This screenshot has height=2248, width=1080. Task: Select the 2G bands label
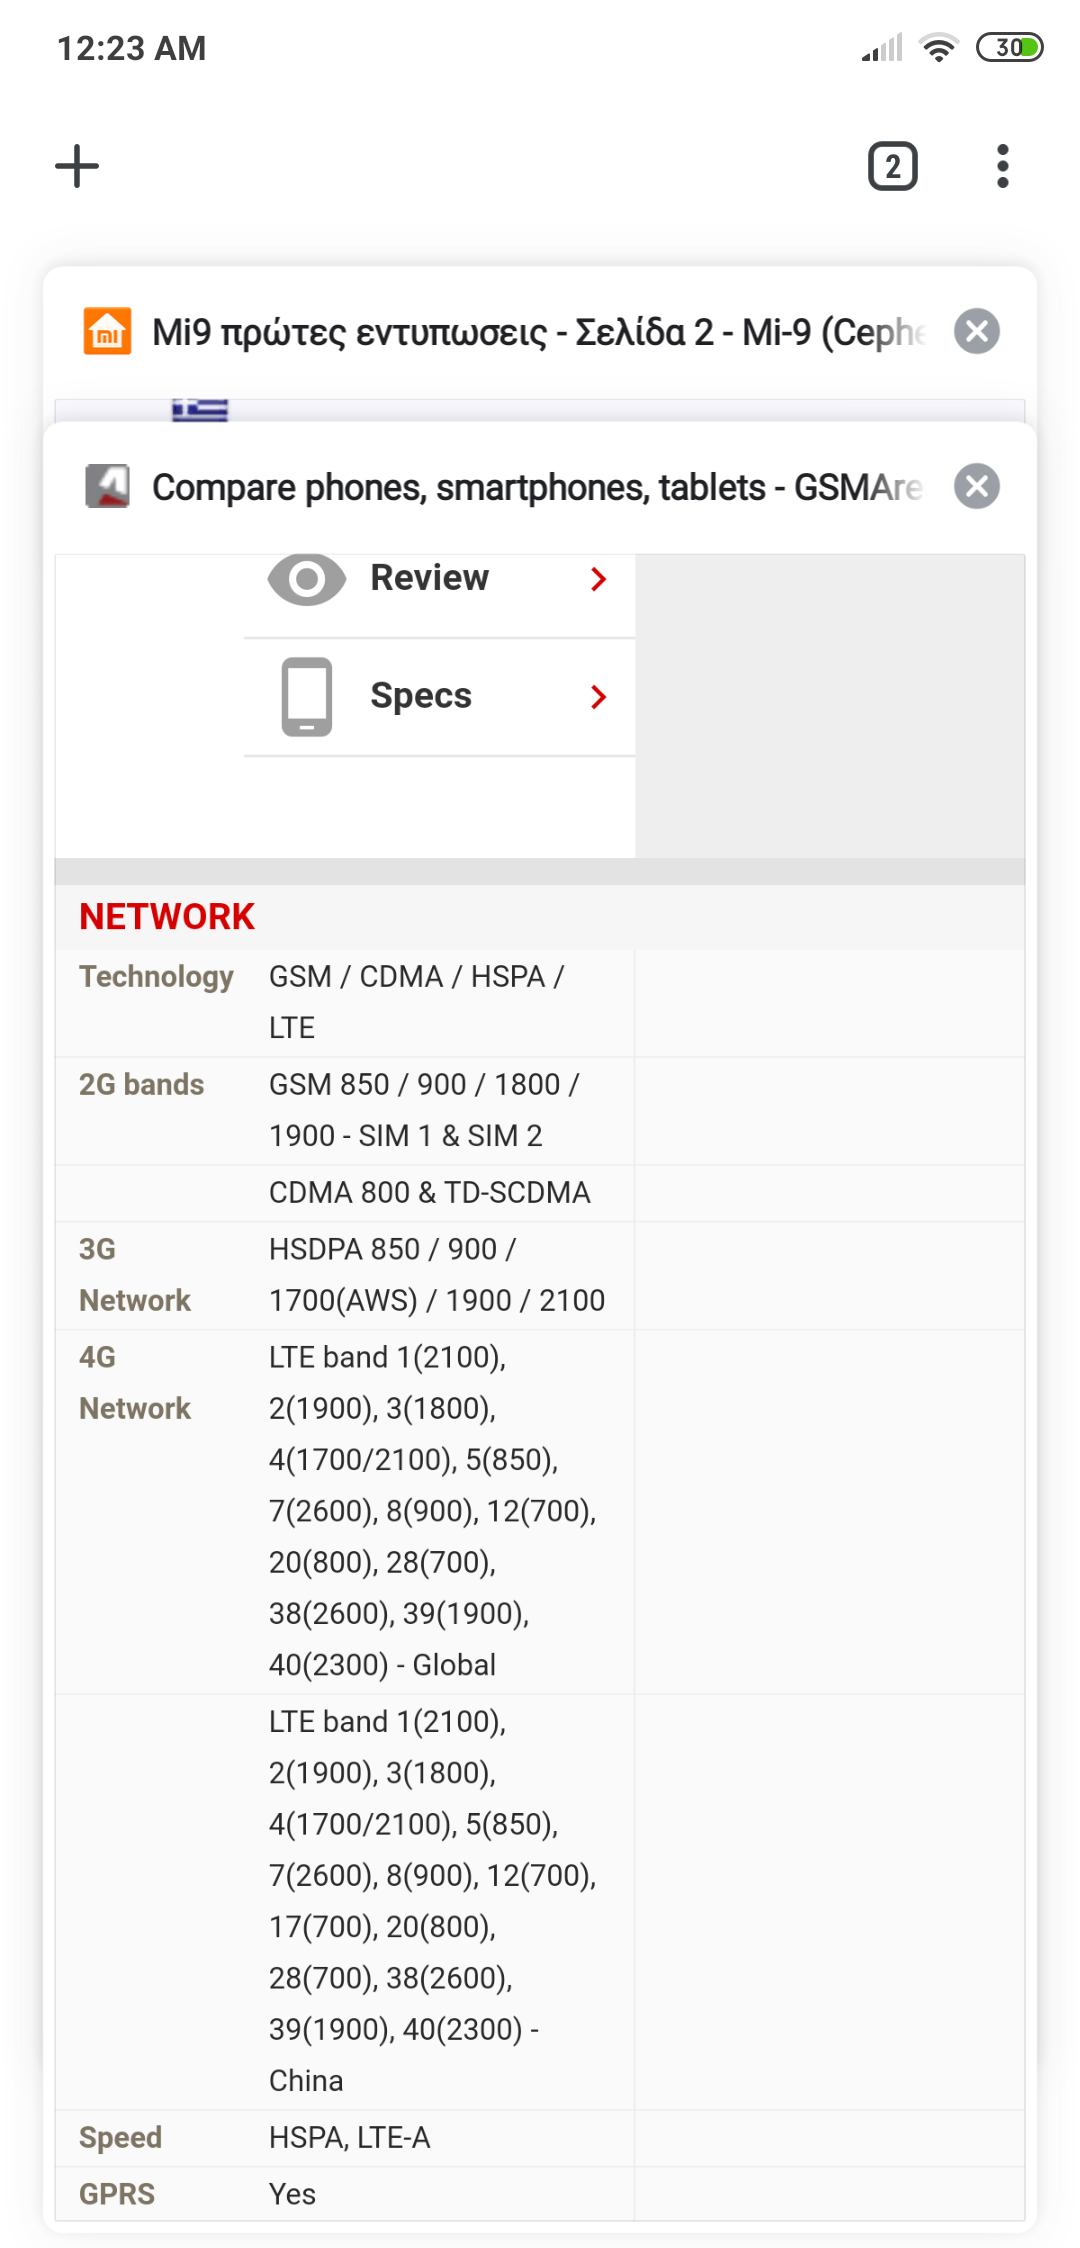point(141,1085)
